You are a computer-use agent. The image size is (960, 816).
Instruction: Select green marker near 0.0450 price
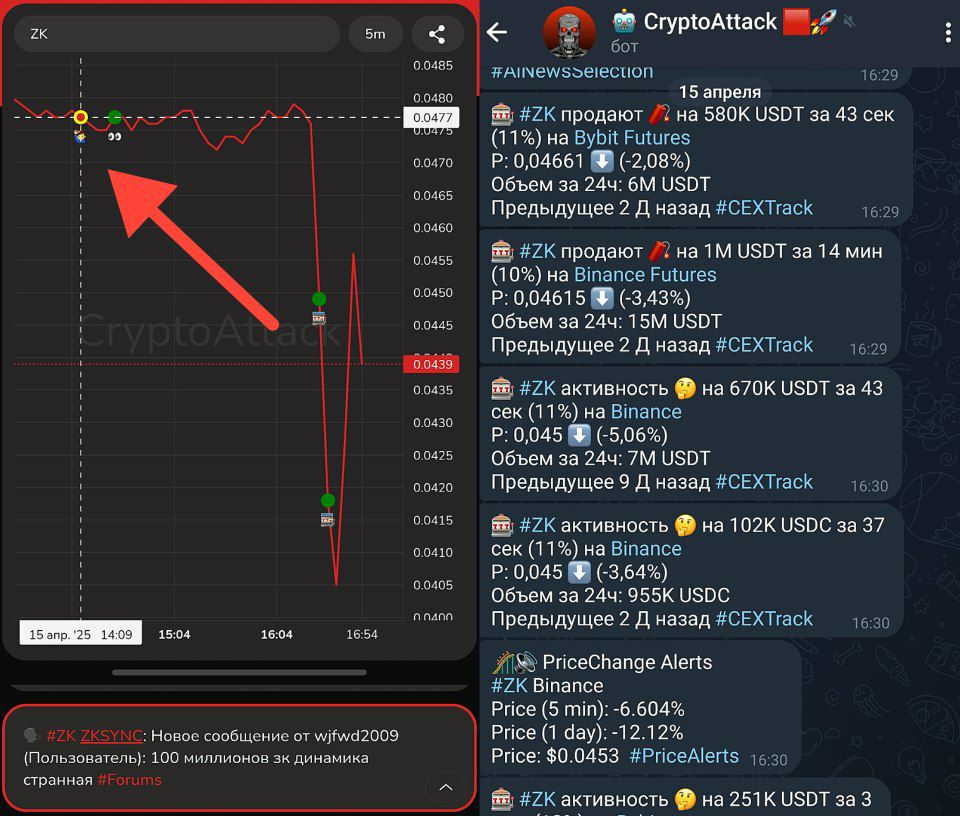click(x=319, y=299)
